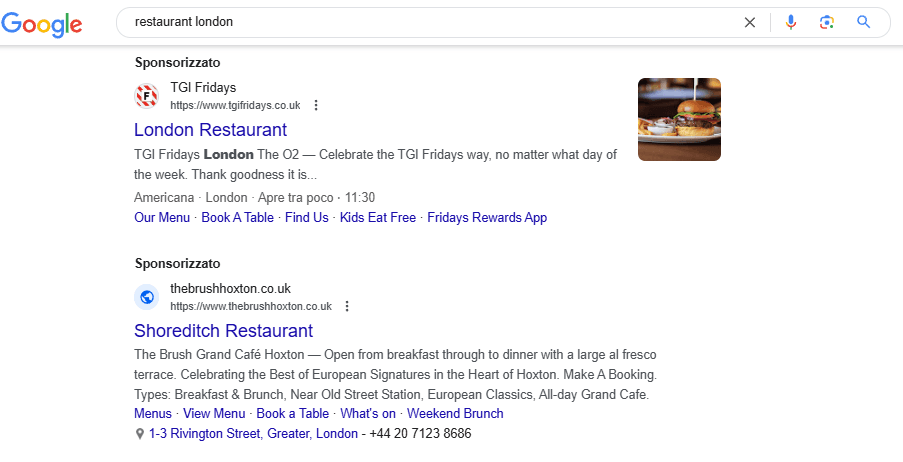Open the London Restaurant result title
Image resolution: width=903 pixels, height=462 pixels.
click(x=210, y=130)
